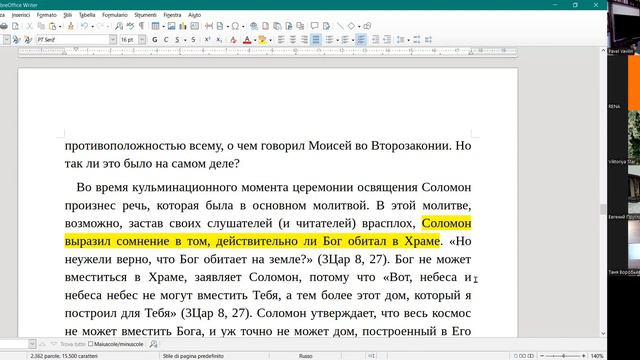Click Trova tutto button in find bar
The height and width of the screenshot is (360, 640).
[x=73, y=344]
